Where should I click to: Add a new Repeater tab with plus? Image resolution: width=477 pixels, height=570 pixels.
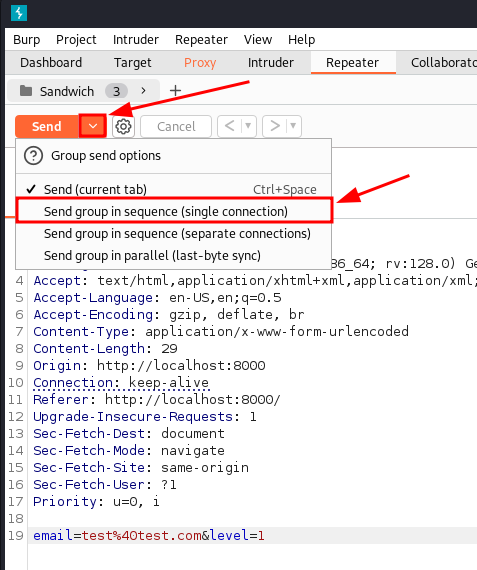pos(176,91)
